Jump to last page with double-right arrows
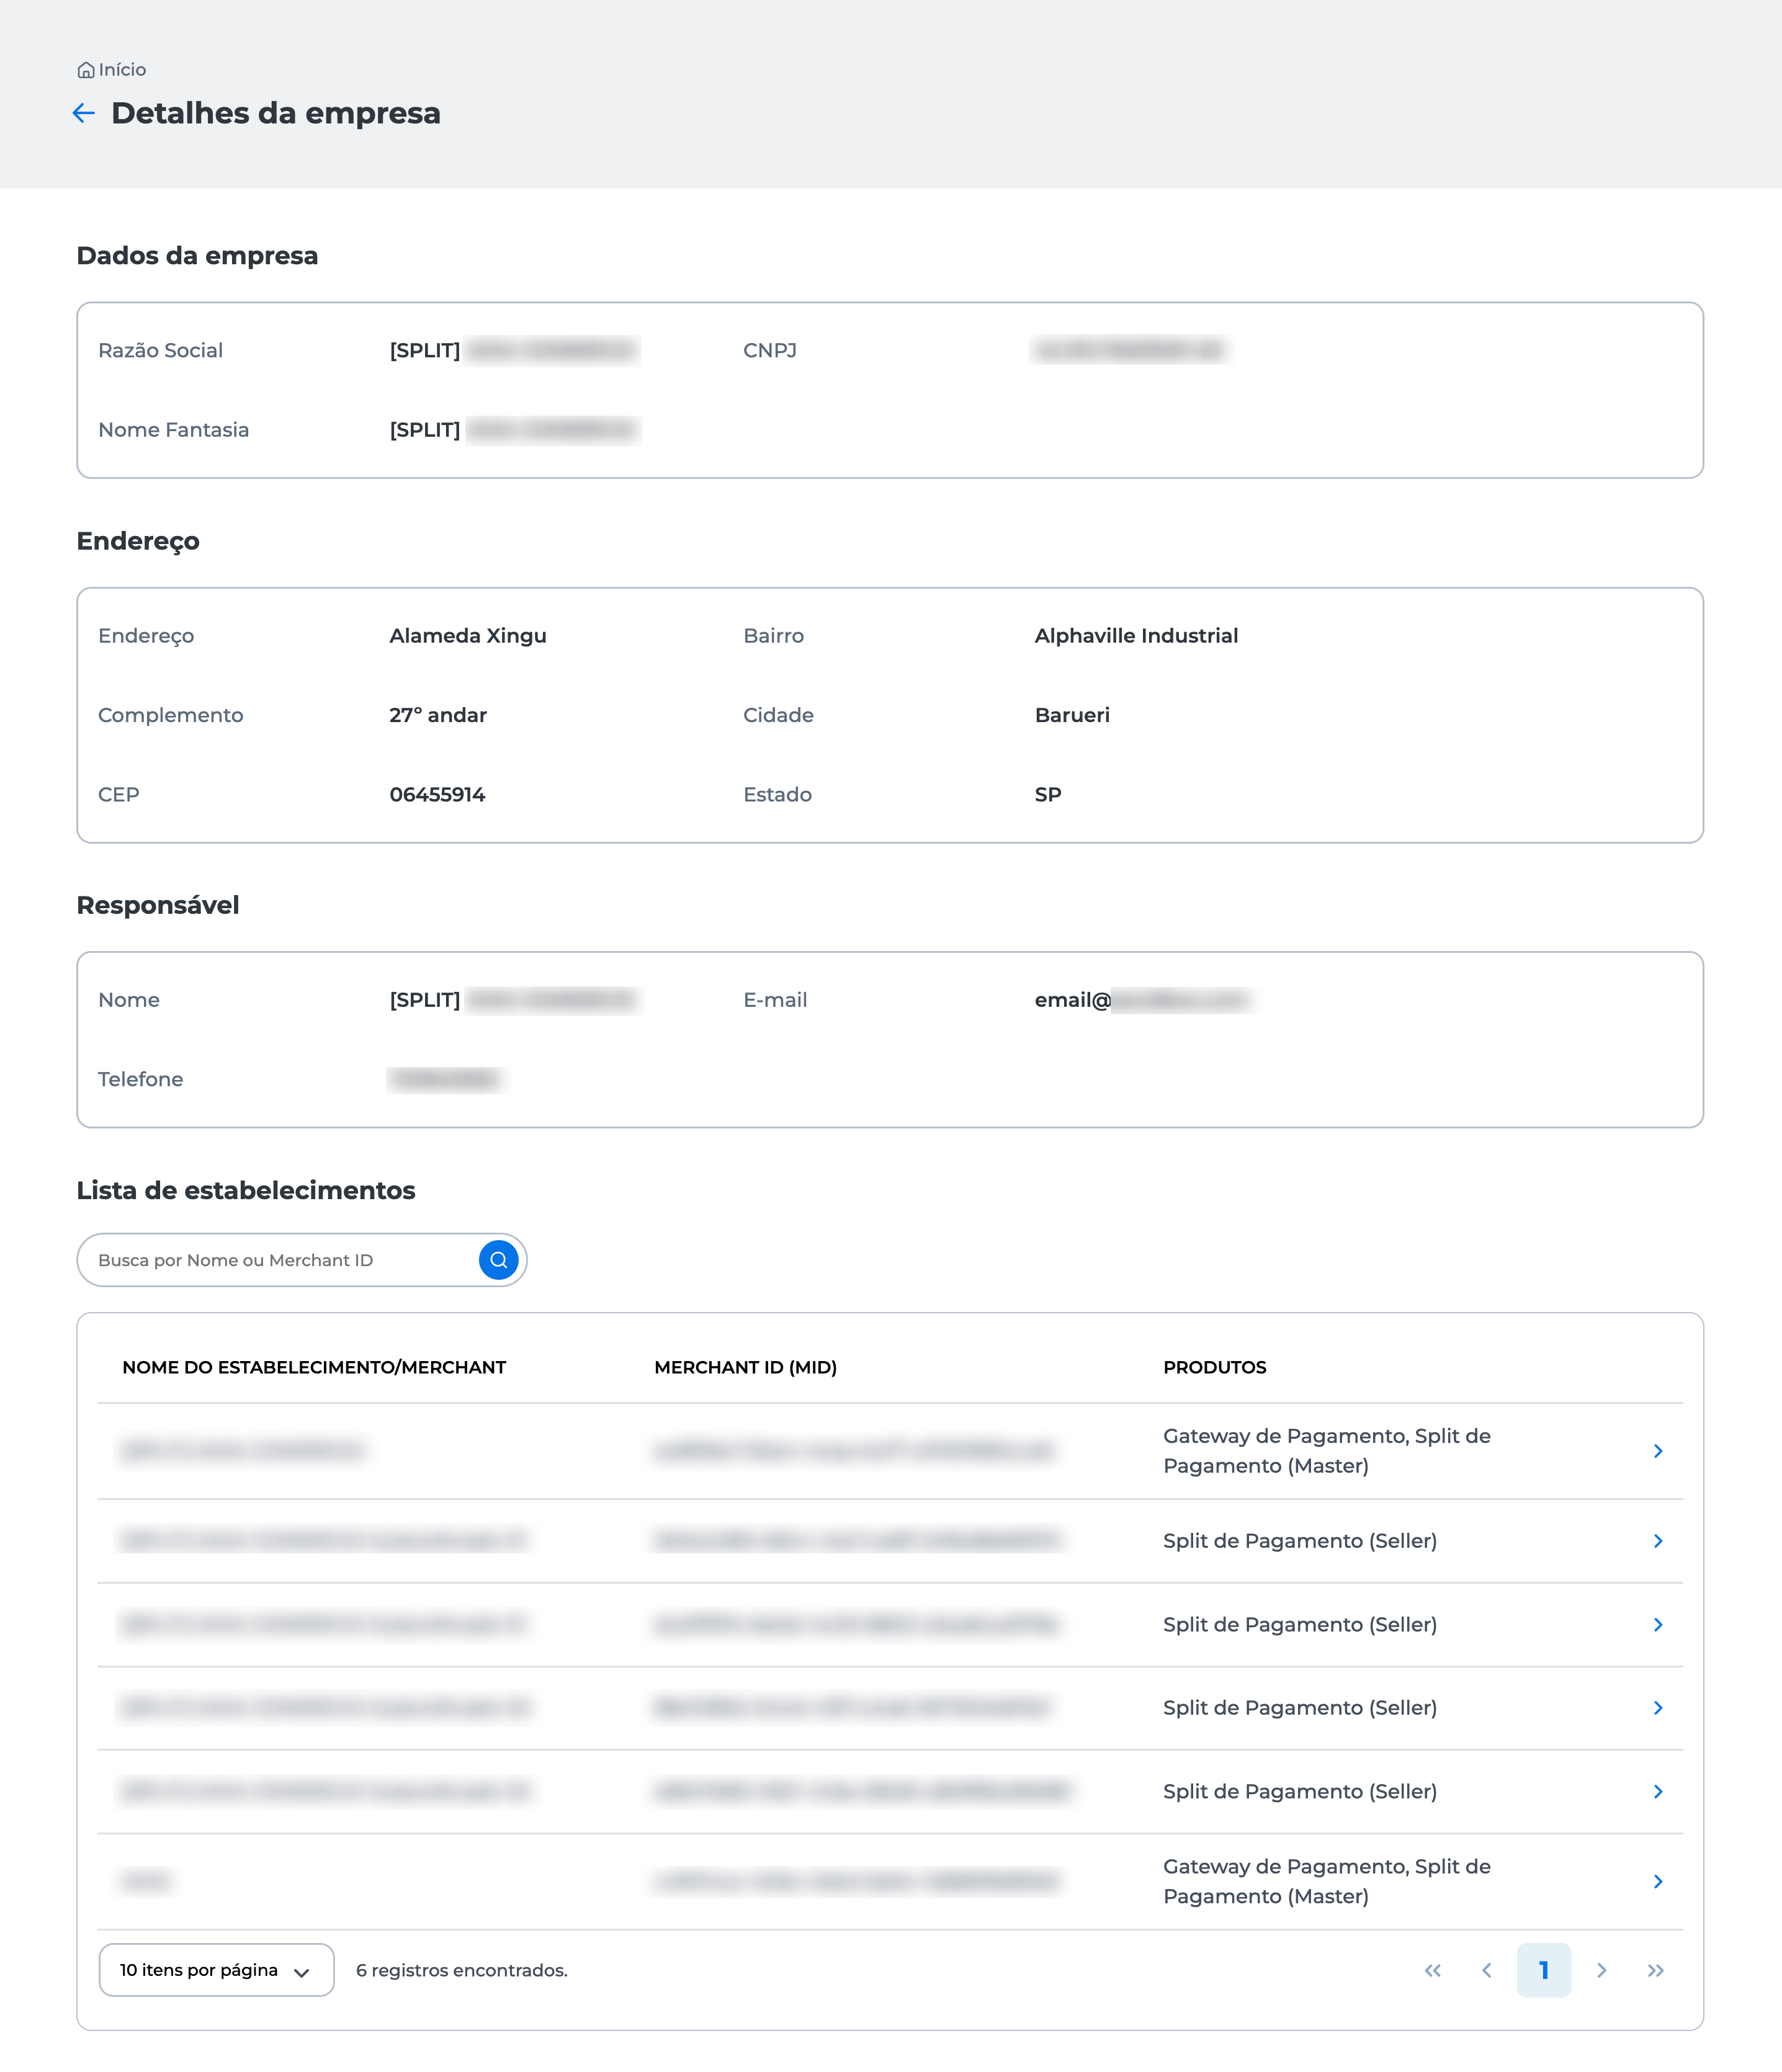The image size is (1782, 2072). (x=1656, y=1970)
